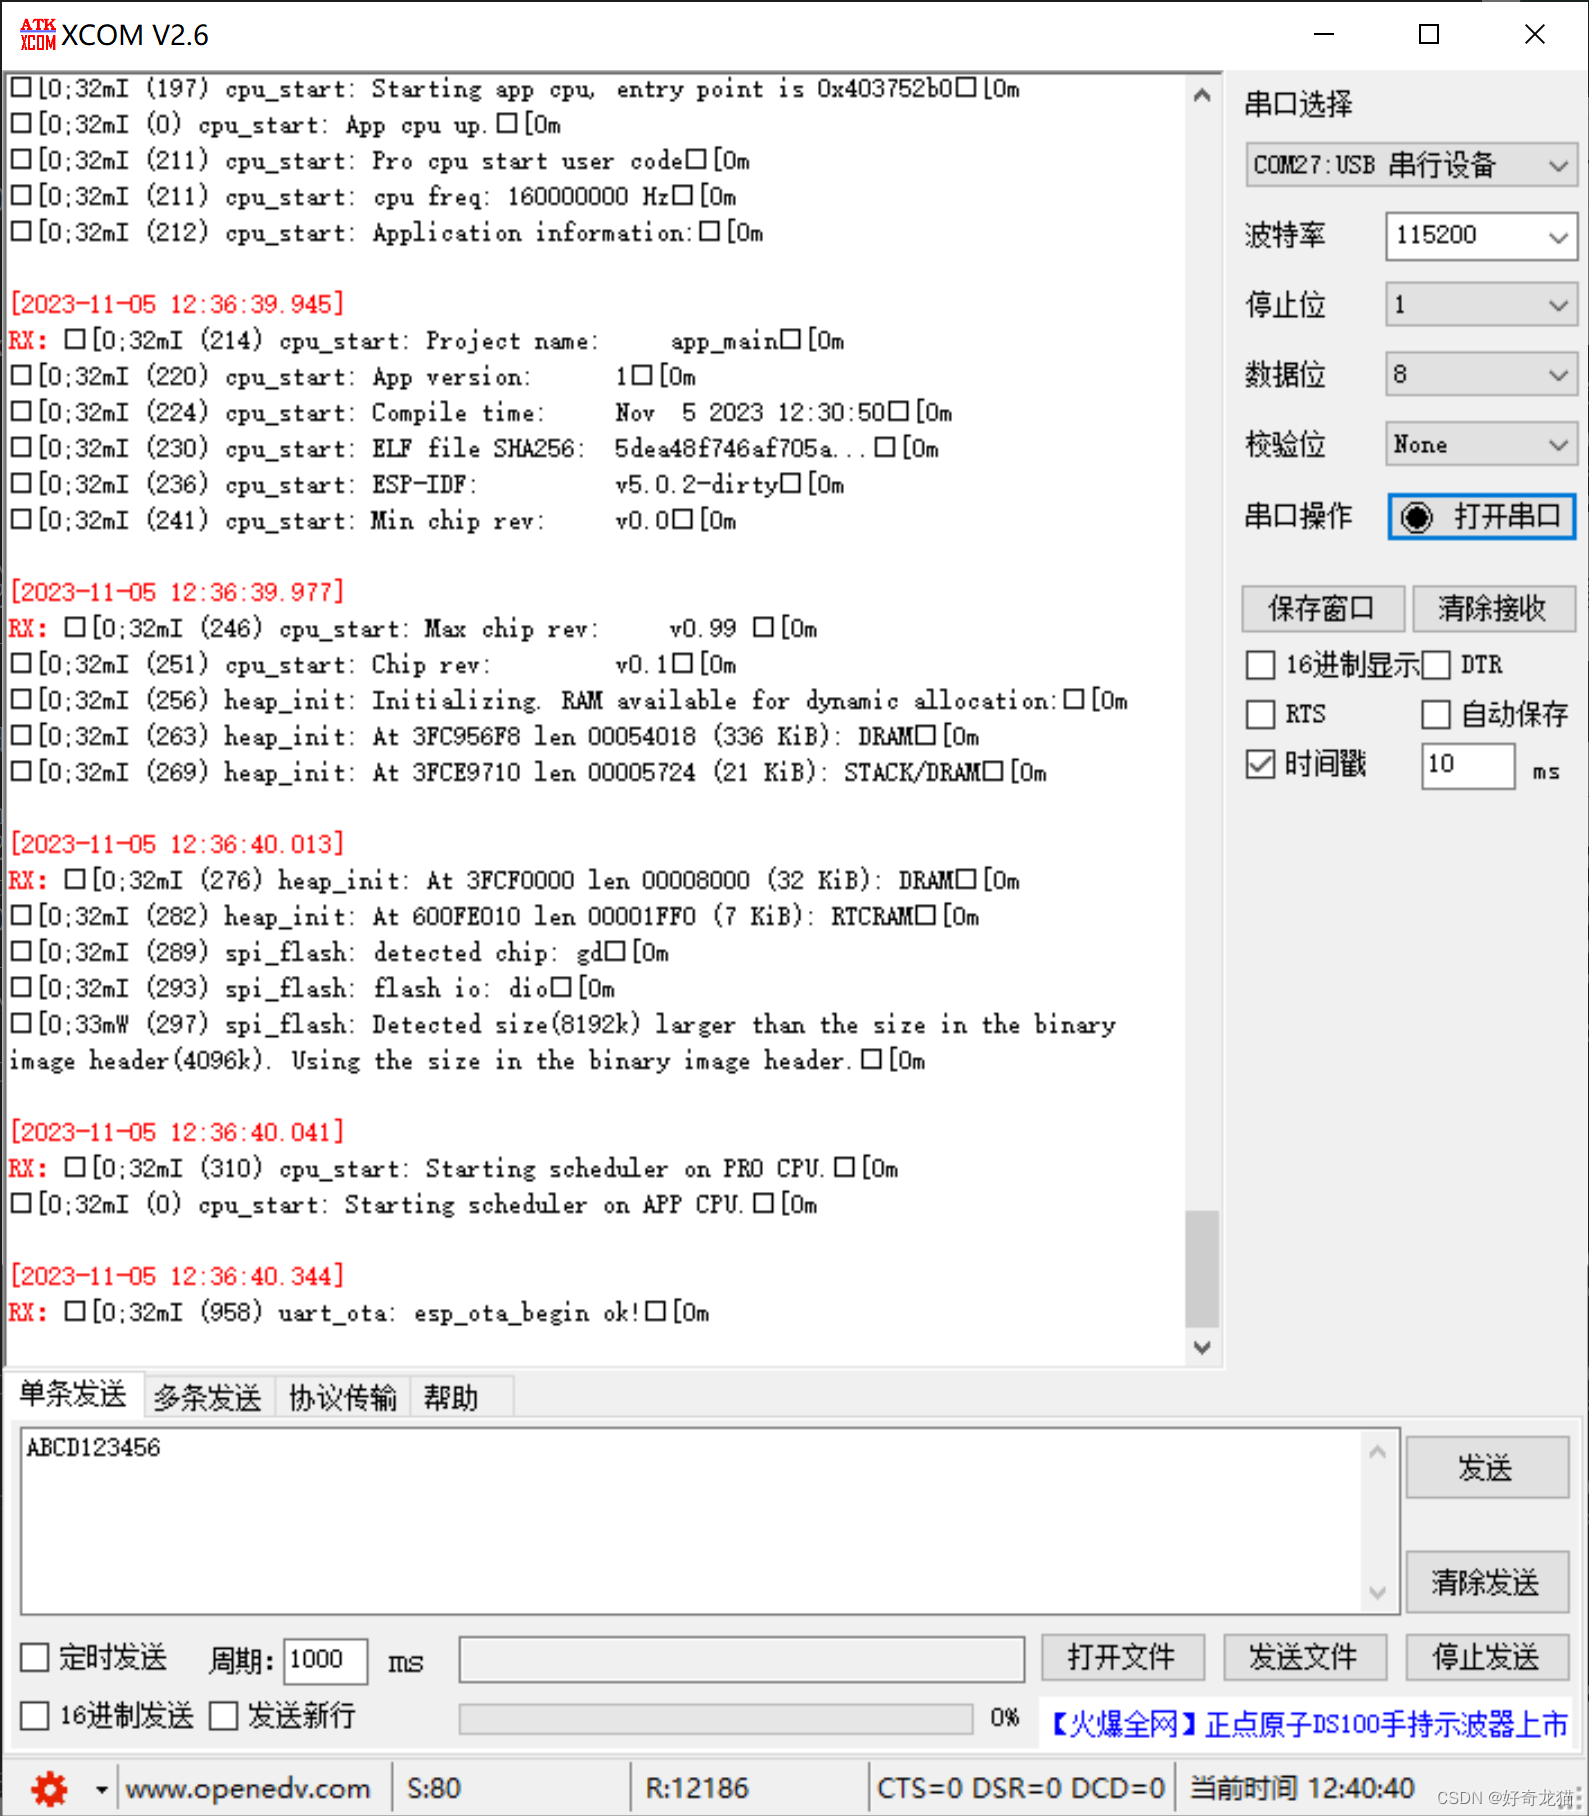Click the 当前时间 12:40:40 clock text
Image resolution: width=1589 pixels, height=1816 pixels.
pos(1302,1788)
